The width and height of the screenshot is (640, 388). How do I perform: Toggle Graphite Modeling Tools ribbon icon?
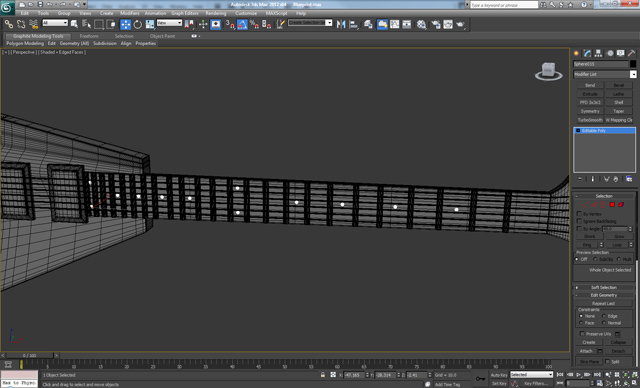(x=382, y=24)
